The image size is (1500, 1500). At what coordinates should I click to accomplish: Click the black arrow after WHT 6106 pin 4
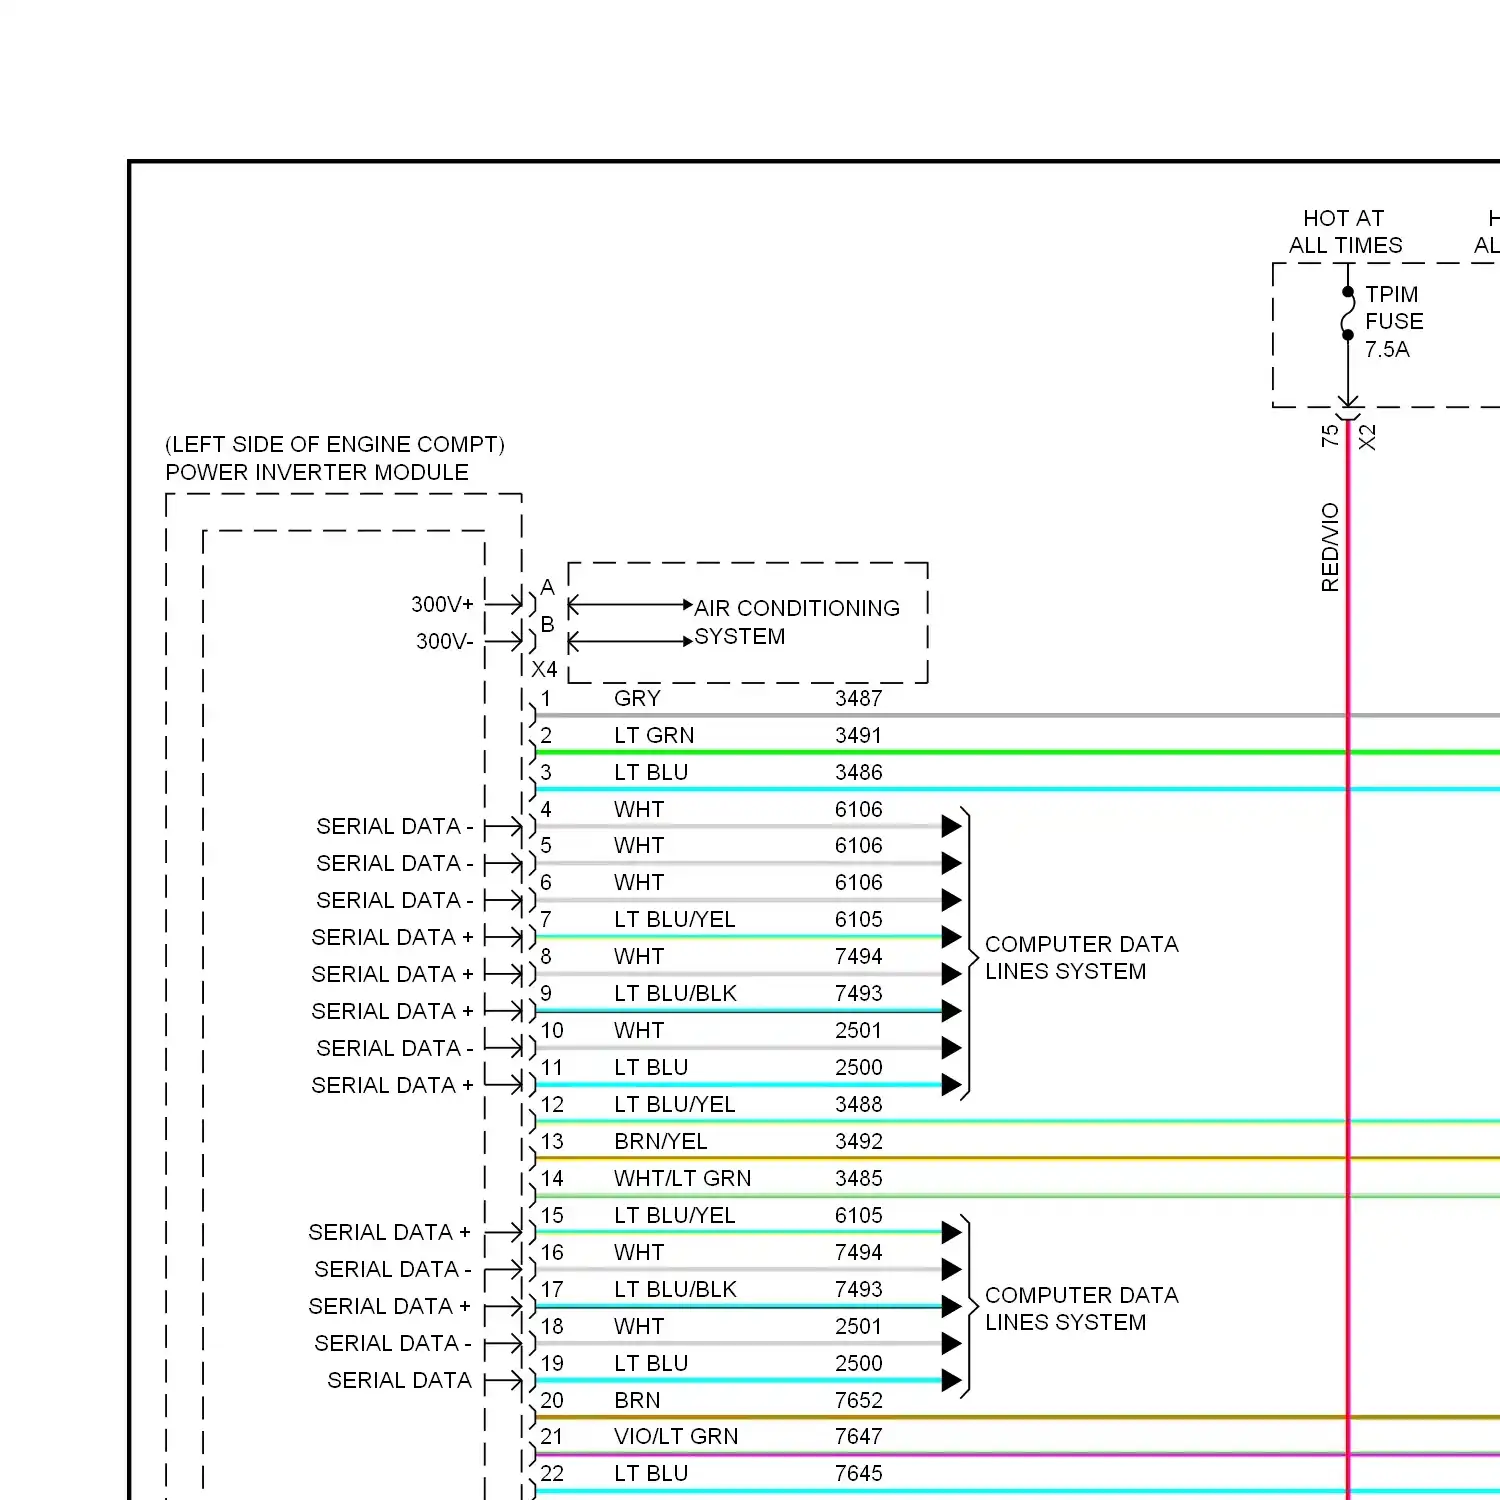pyautogui.click(x=949, y=826)
